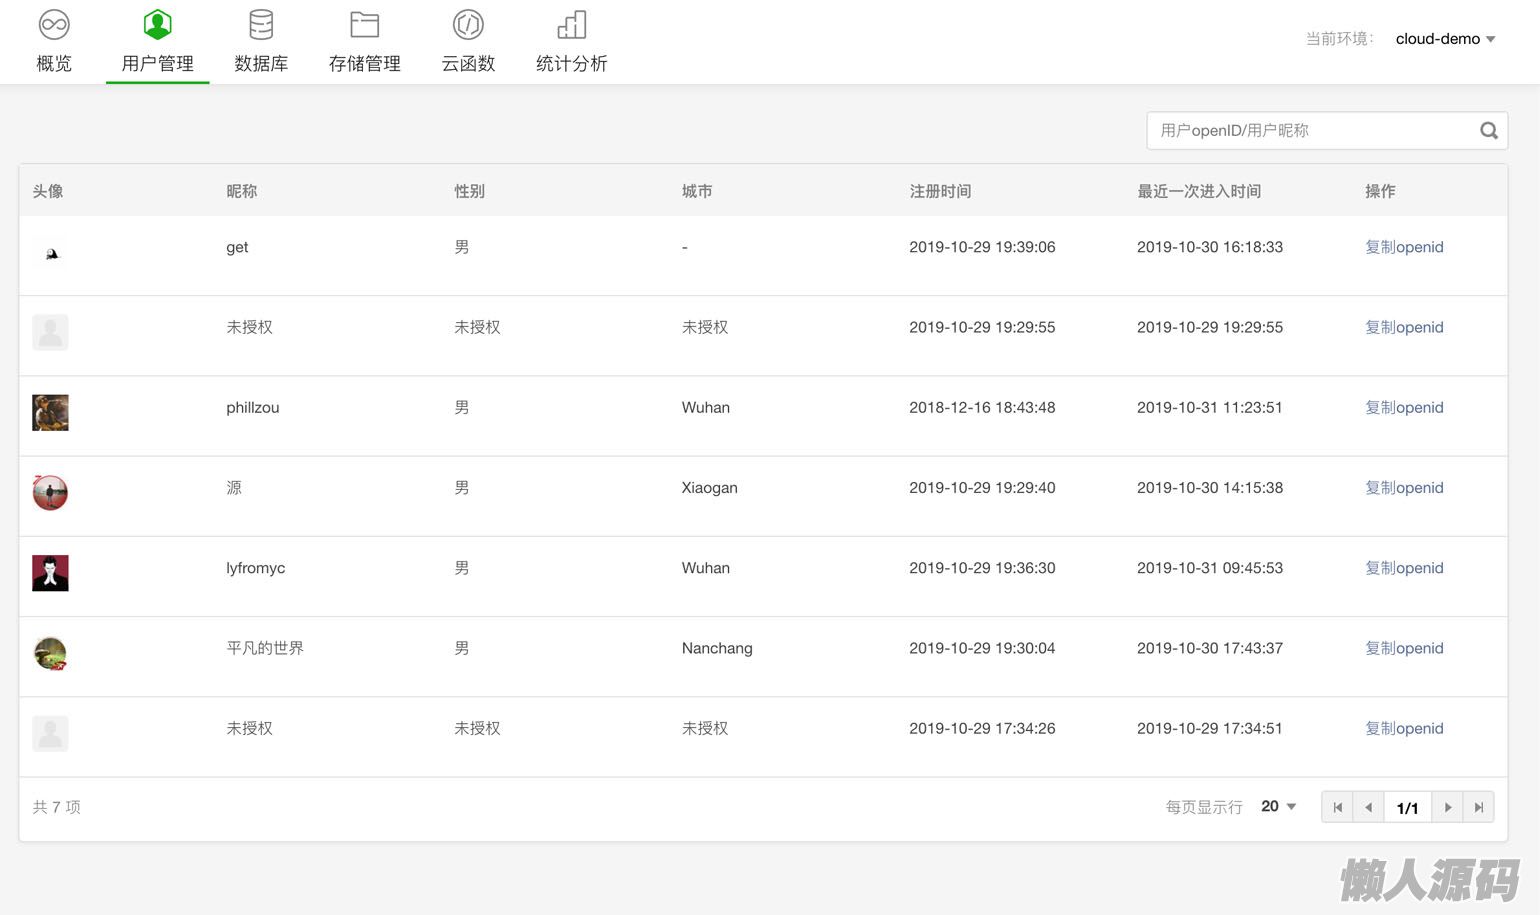Open the 概览 overview icon

54,24
